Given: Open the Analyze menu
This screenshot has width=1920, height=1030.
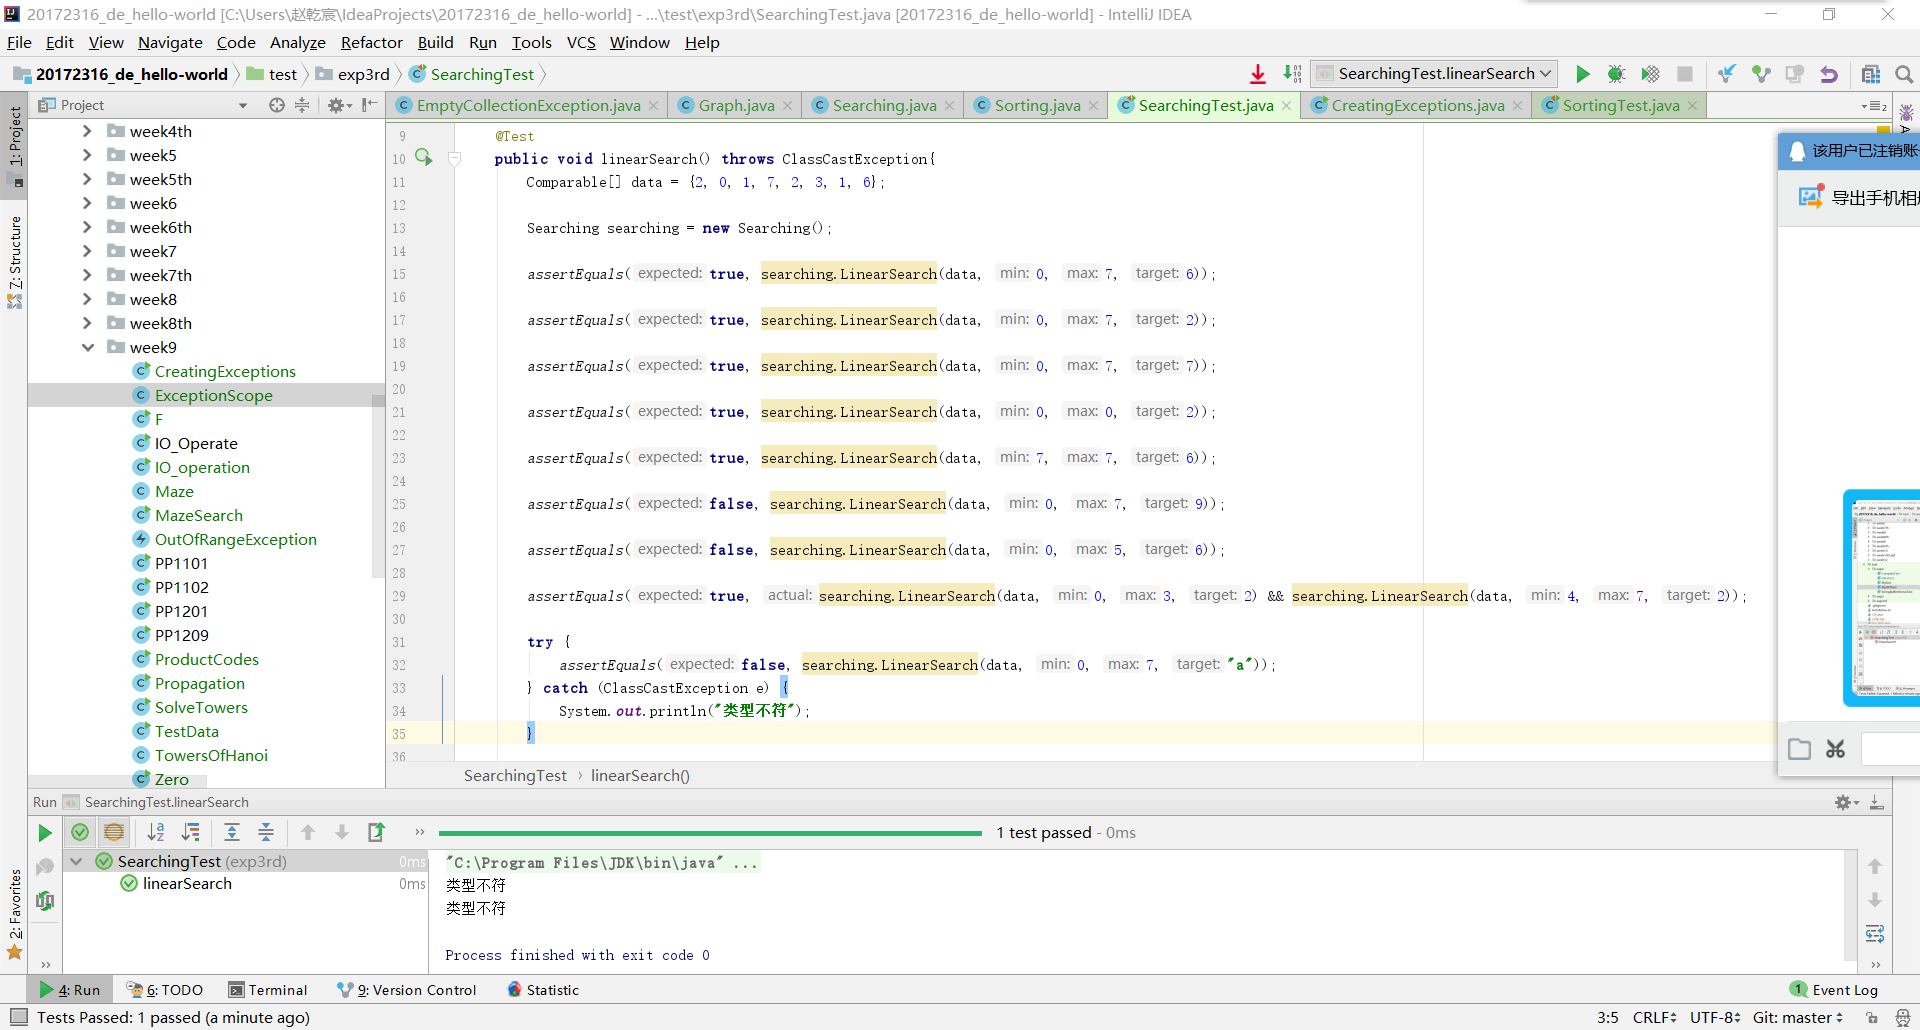Looking at the screenshot, I should (x=297, y=42).
